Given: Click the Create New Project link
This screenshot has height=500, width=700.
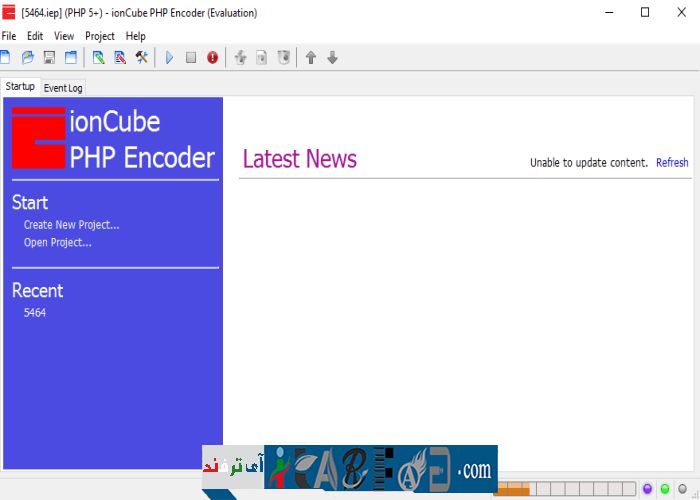Looking at the screenshot, I should (x=71, y=225).
